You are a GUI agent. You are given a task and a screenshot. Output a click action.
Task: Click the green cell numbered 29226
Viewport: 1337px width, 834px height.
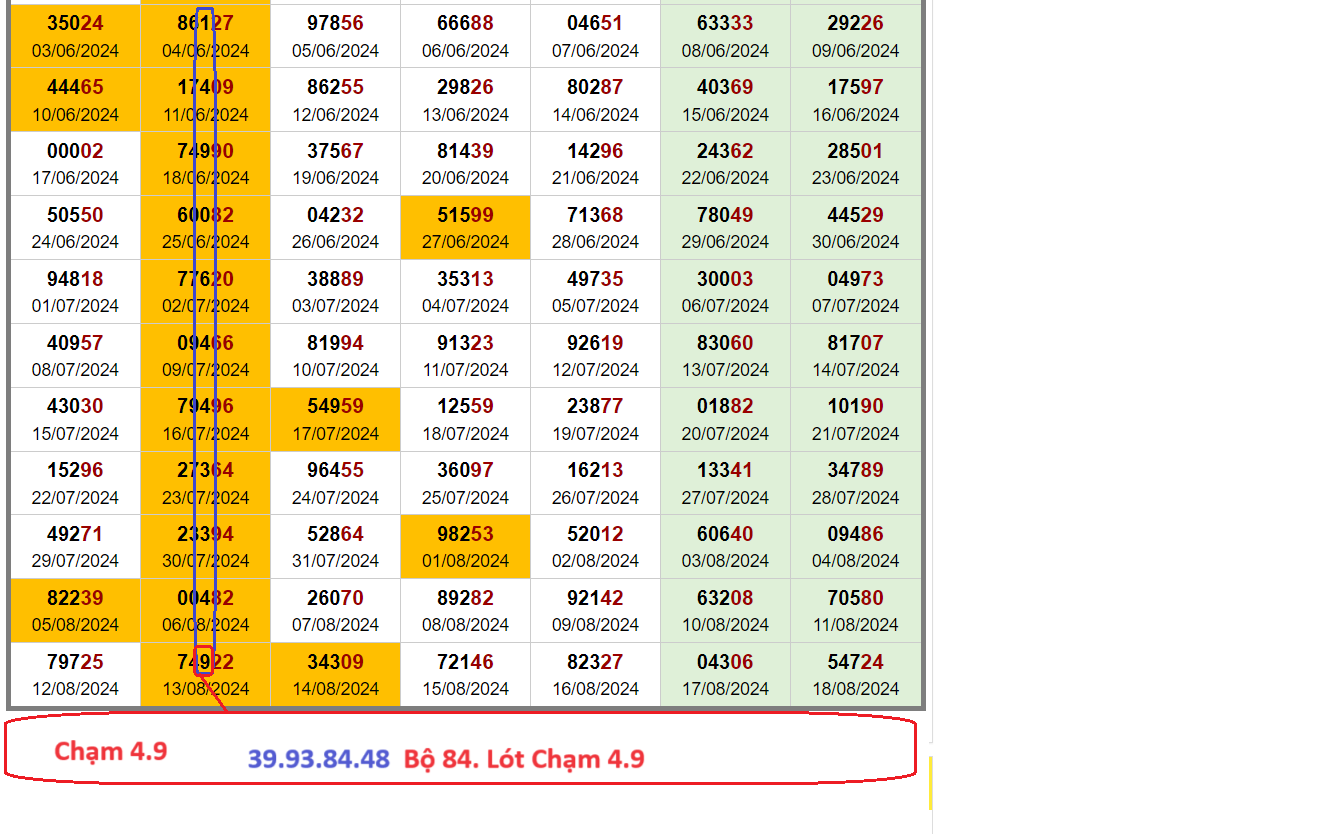[855, 37]
